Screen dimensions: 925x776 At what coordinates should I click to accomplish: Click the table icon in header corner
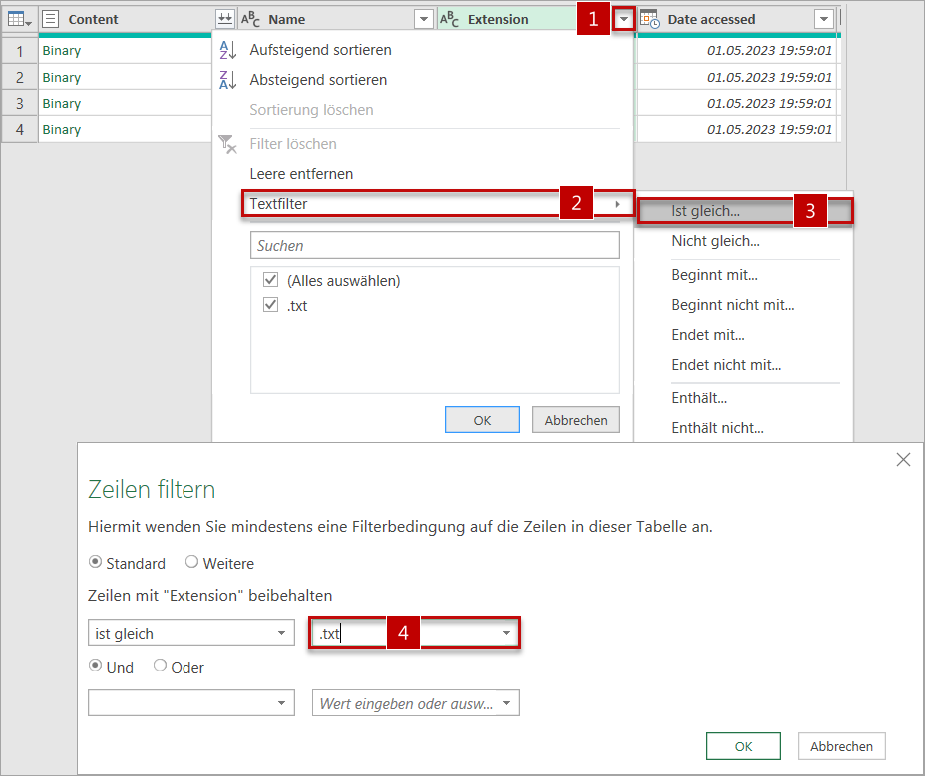pyautogui.click(x=19, y=19)
